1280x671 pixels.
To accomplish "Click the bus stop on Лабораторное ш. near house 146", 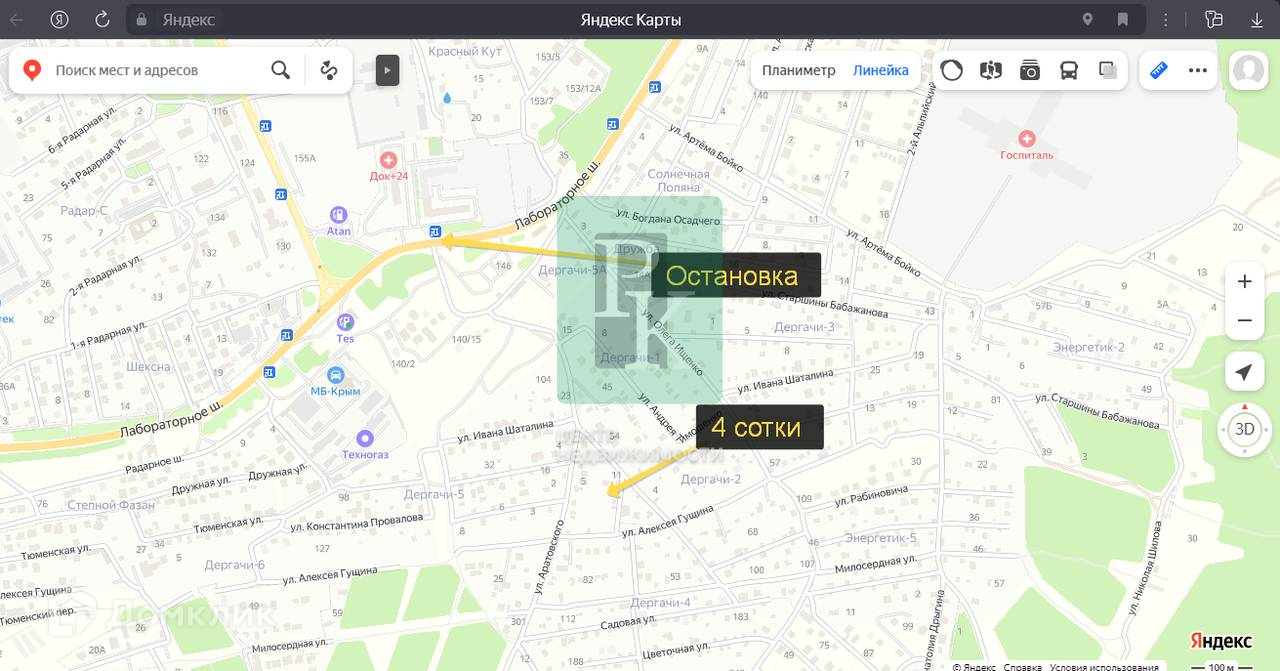I will point(435,232).
